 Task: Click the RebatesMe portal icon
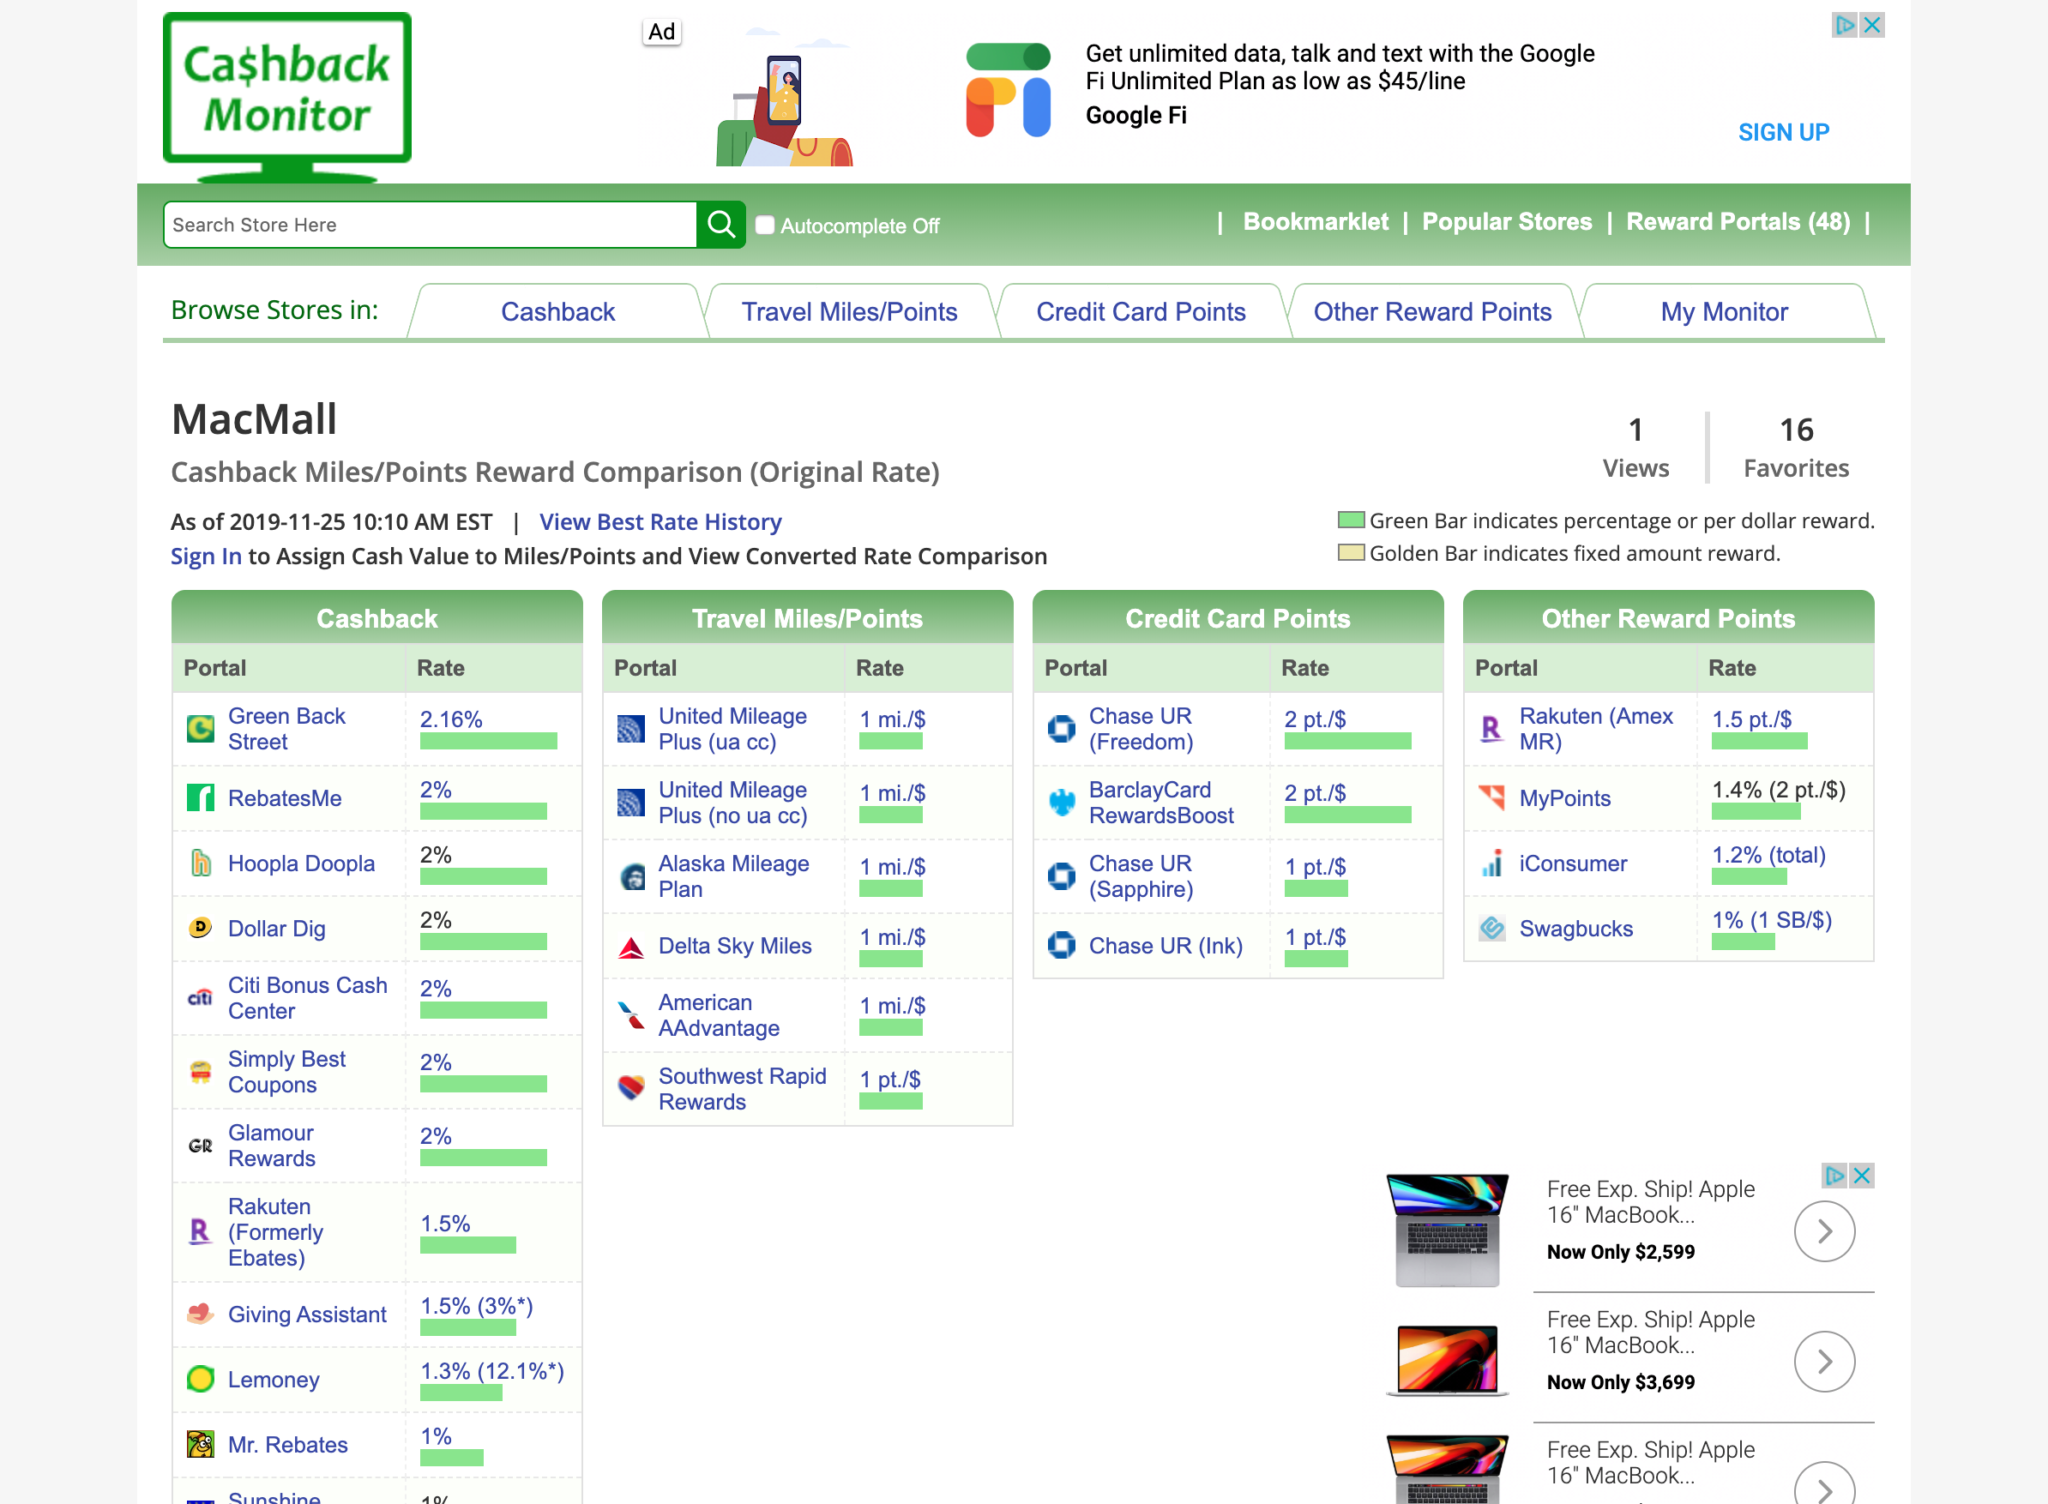click(201, 798)
